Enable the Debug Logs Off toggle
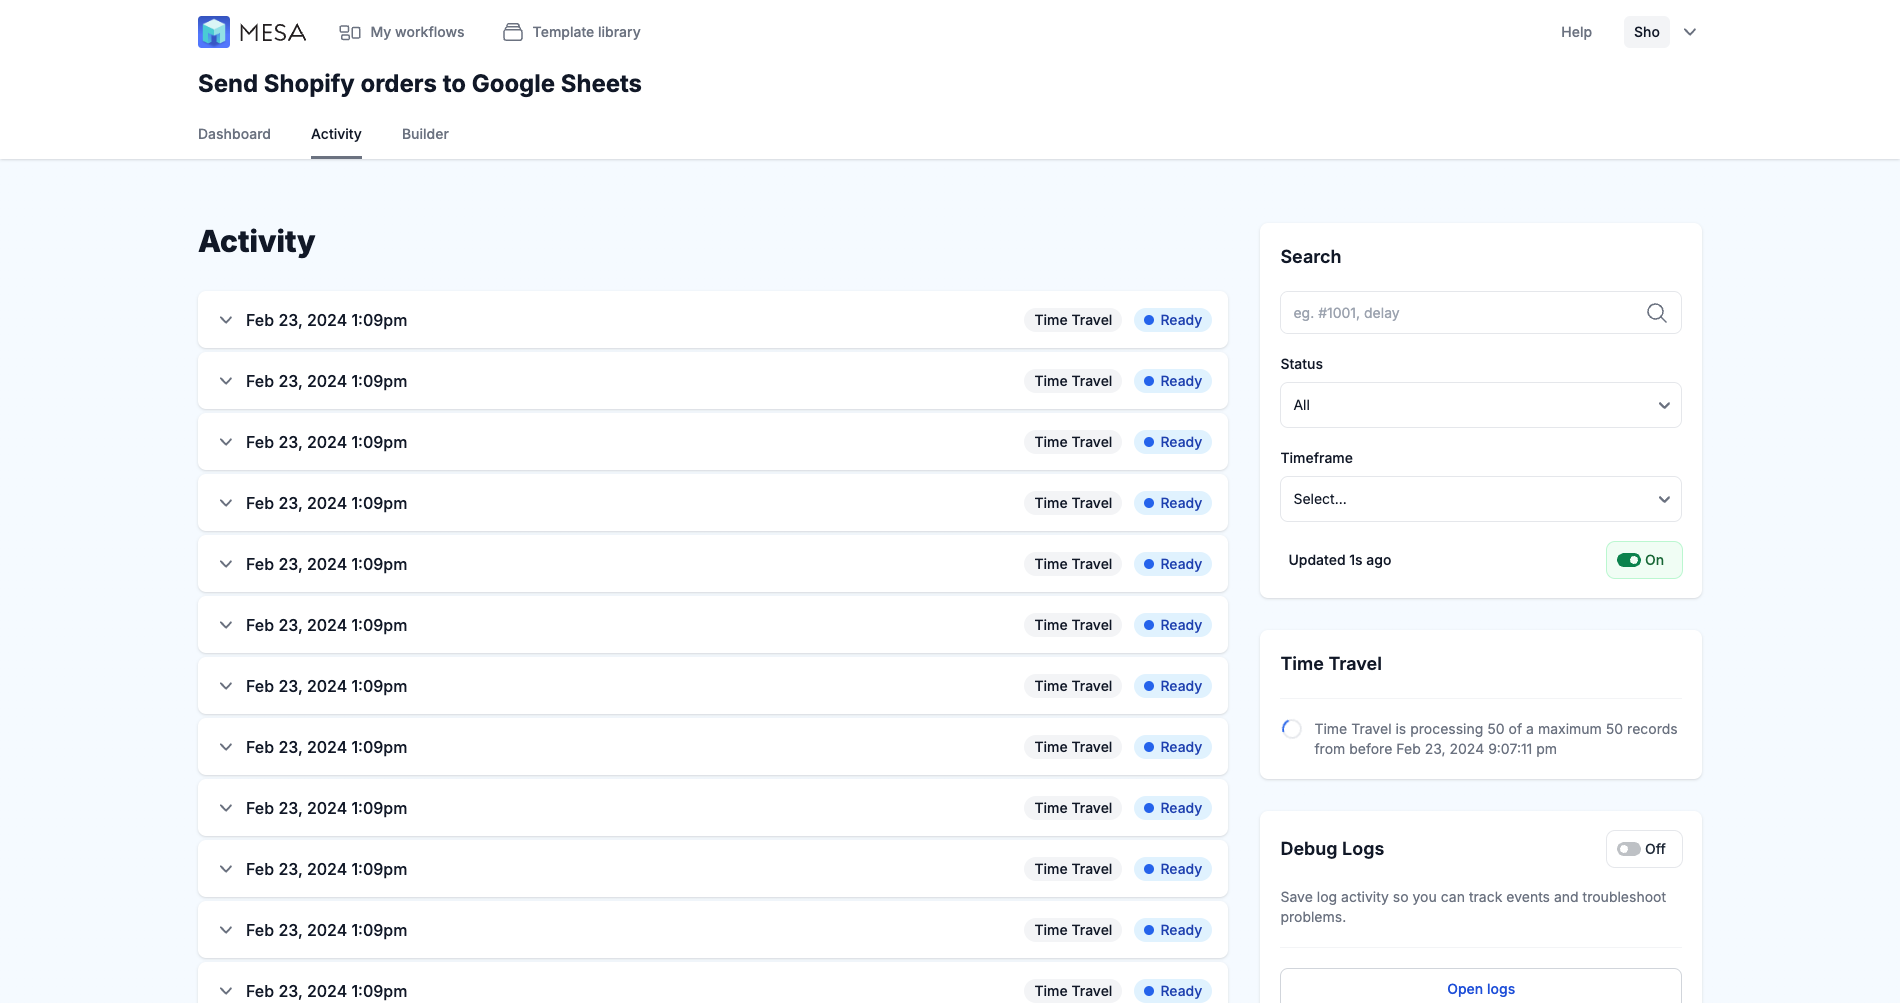The height and width of the screenshot is (1003, 1900). (1644, 849)
